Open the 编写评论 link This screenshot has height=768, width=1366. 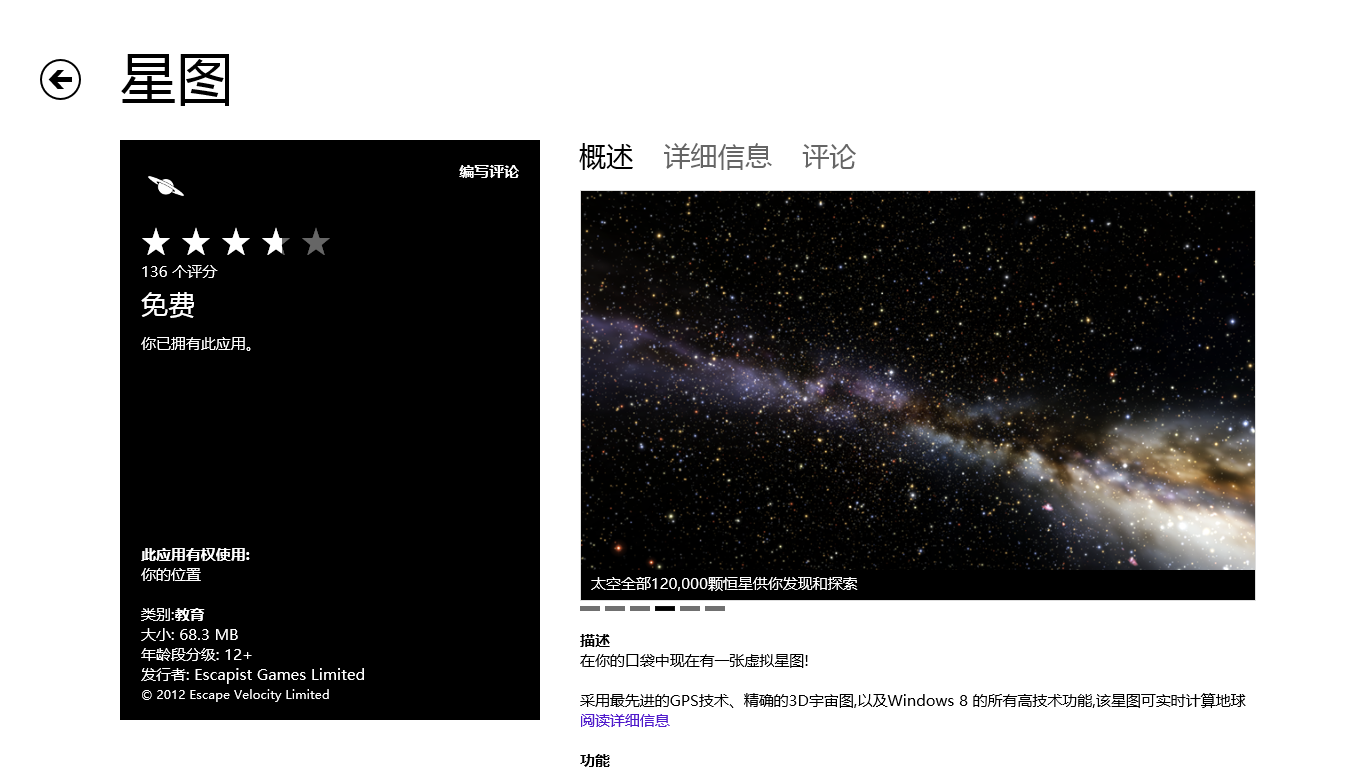point(488,172)
